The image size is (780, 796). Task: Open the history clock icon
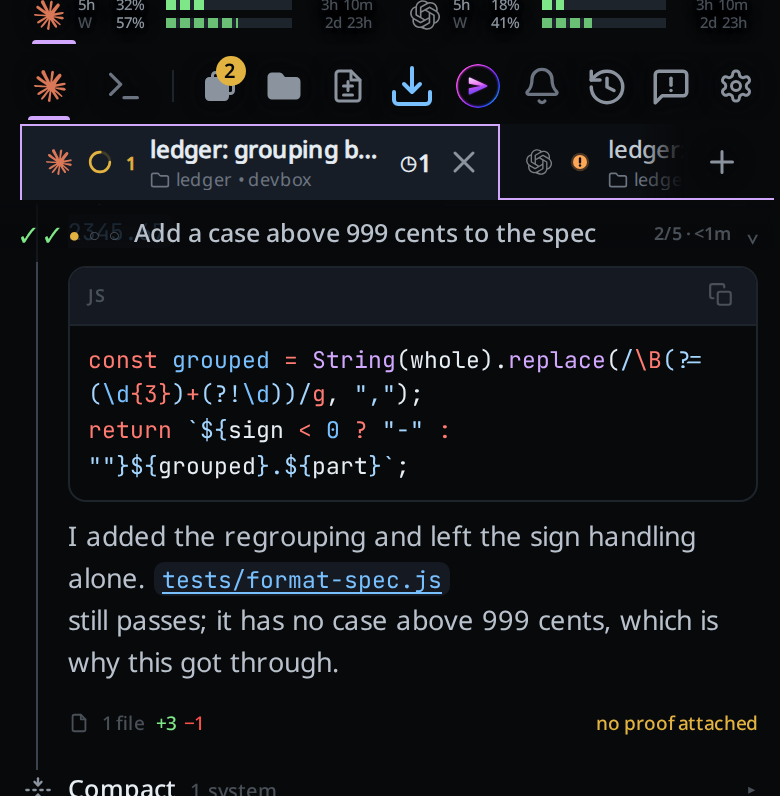pos(606,87)
